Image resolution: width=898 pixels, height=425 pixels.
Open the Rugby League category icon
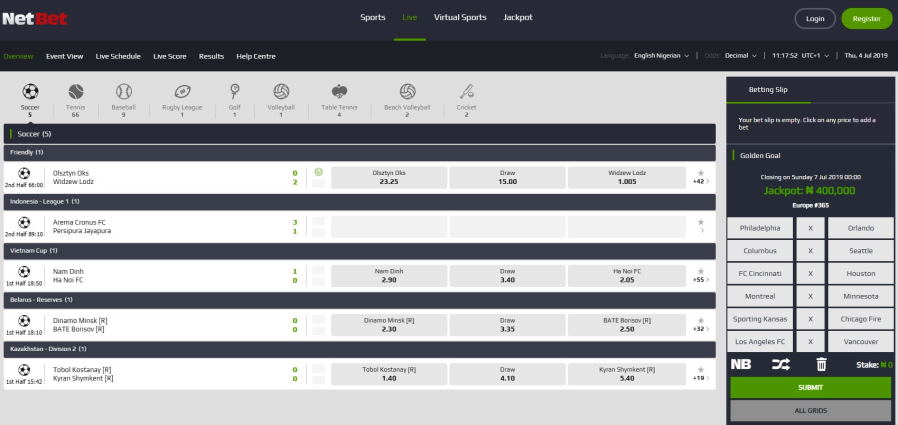point(182,92)
